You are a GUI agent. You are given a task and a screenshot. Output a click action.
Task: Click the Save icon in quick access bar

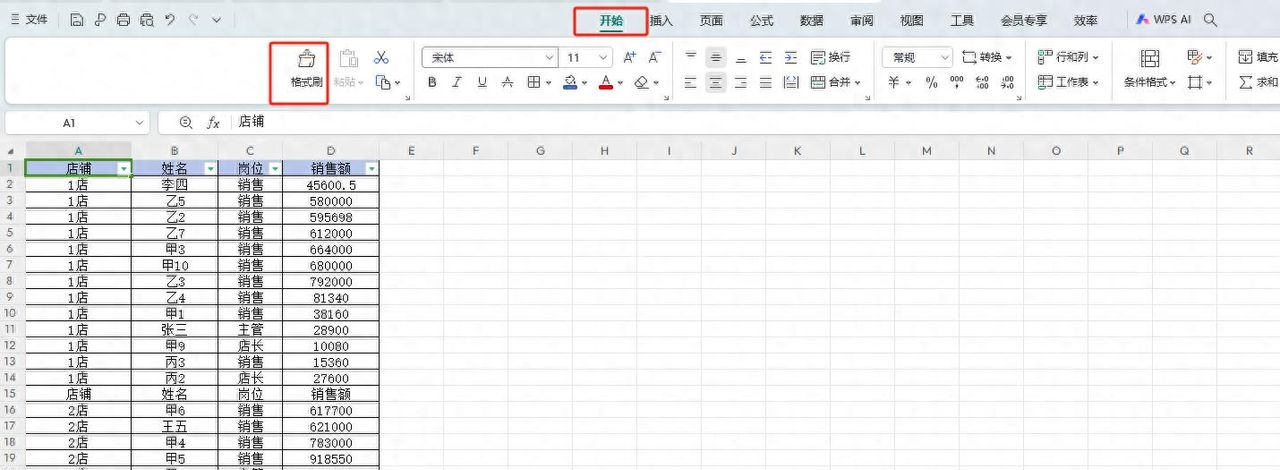coord(77,20)
